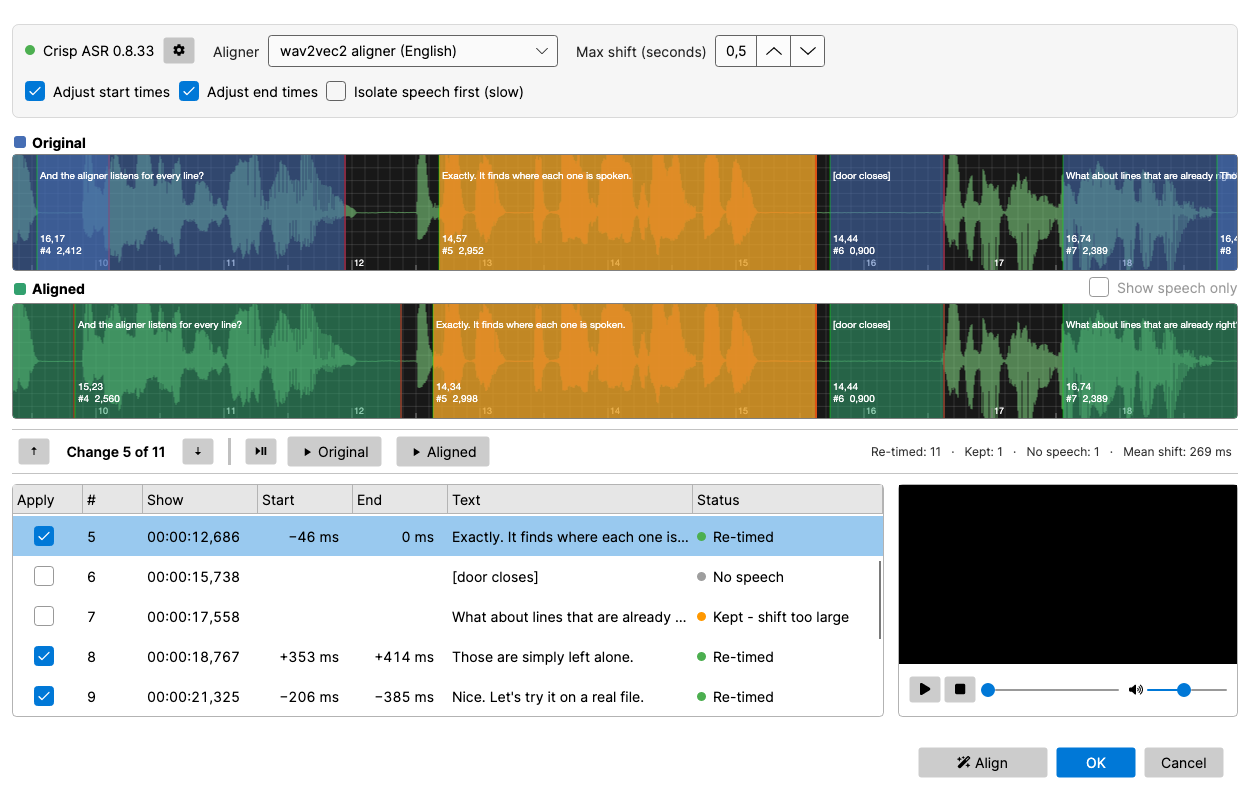The image size is (1250, 800).
Task: Click the play/pause toggle button
Action: (261, 452)
